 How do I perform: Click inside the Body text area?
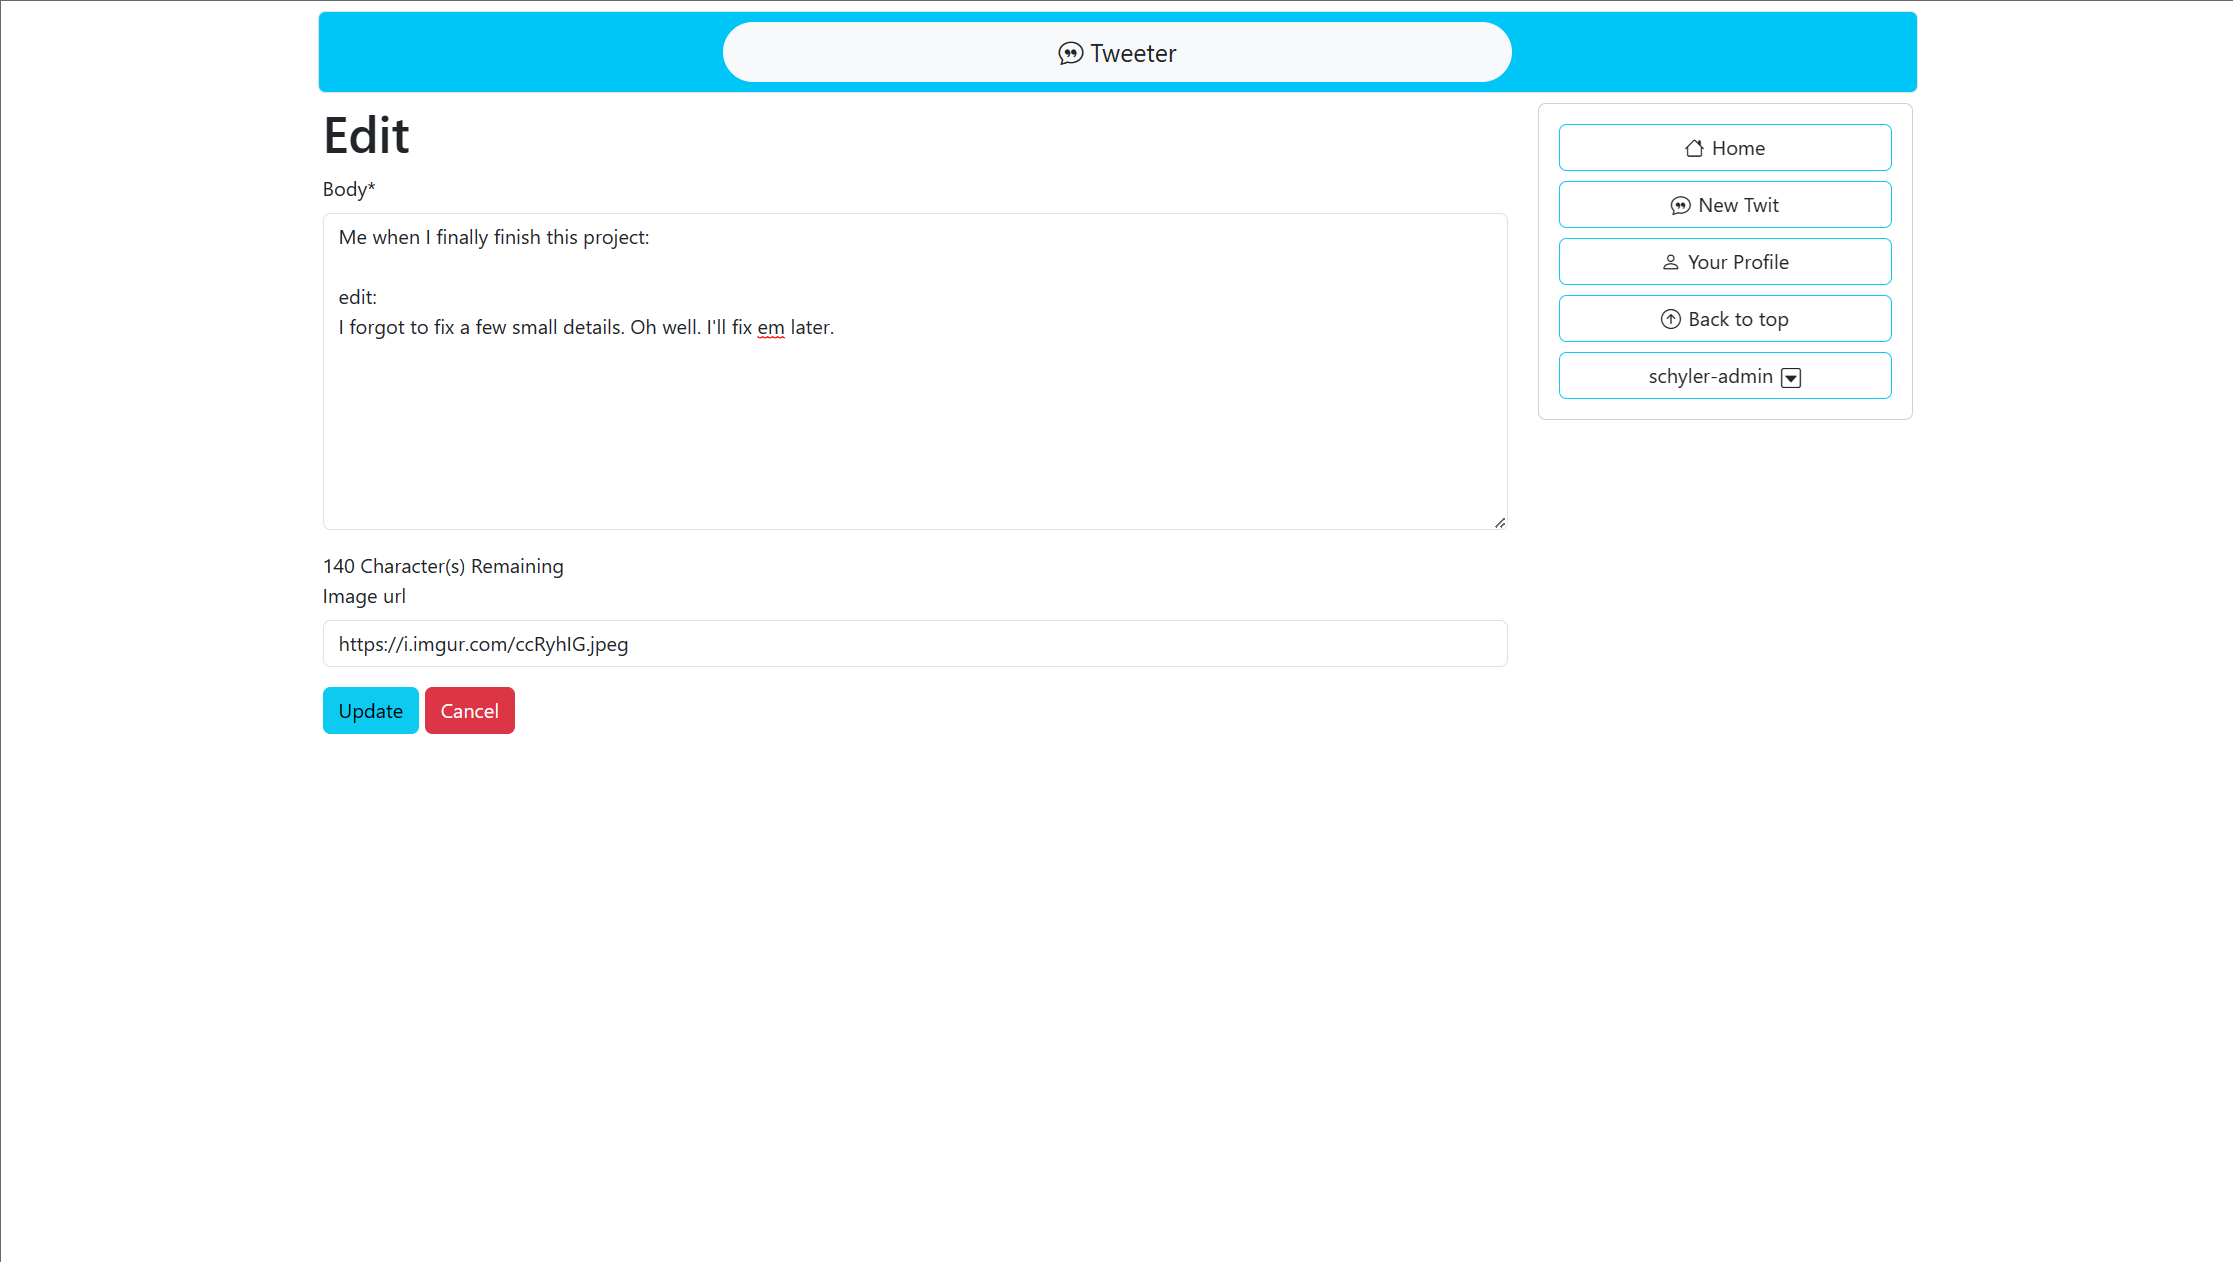pos(914,430)
